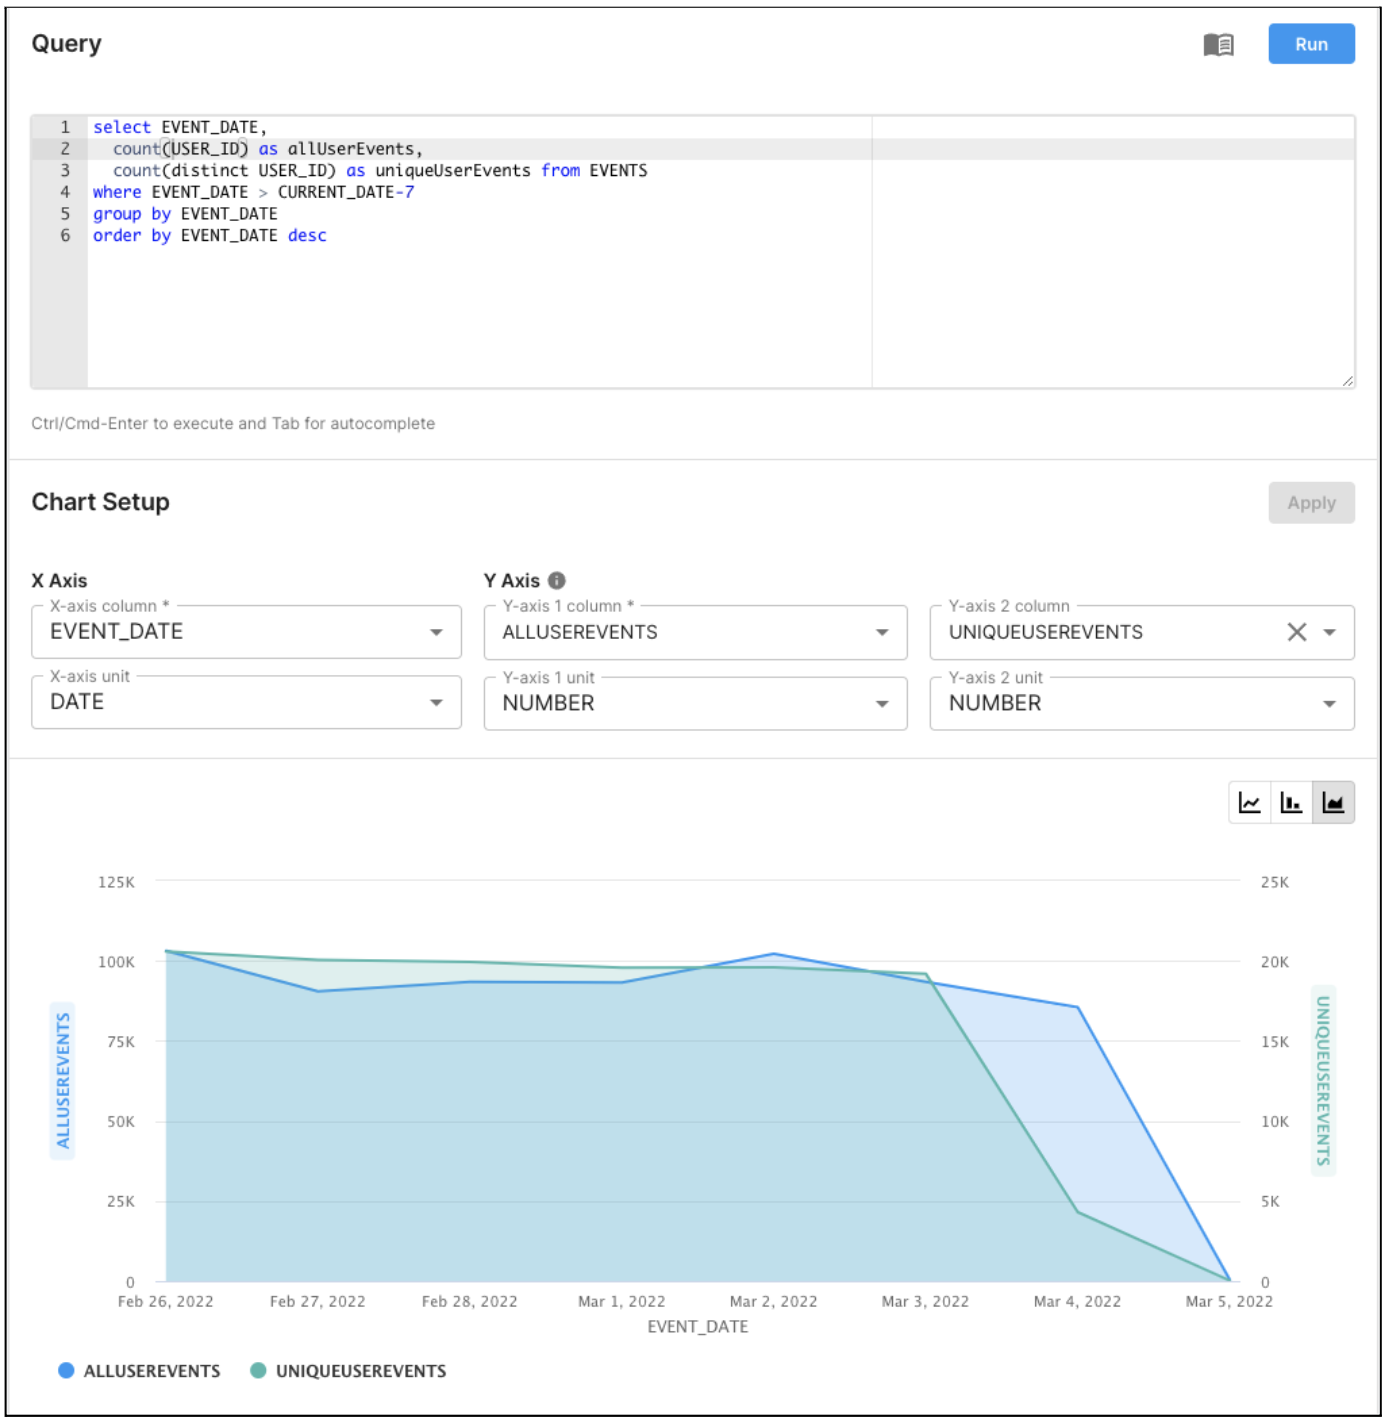Click the blue ALLUSEREVENTS legend color dot
Screen dimensions: 1392x1422
click(66, 1371)
